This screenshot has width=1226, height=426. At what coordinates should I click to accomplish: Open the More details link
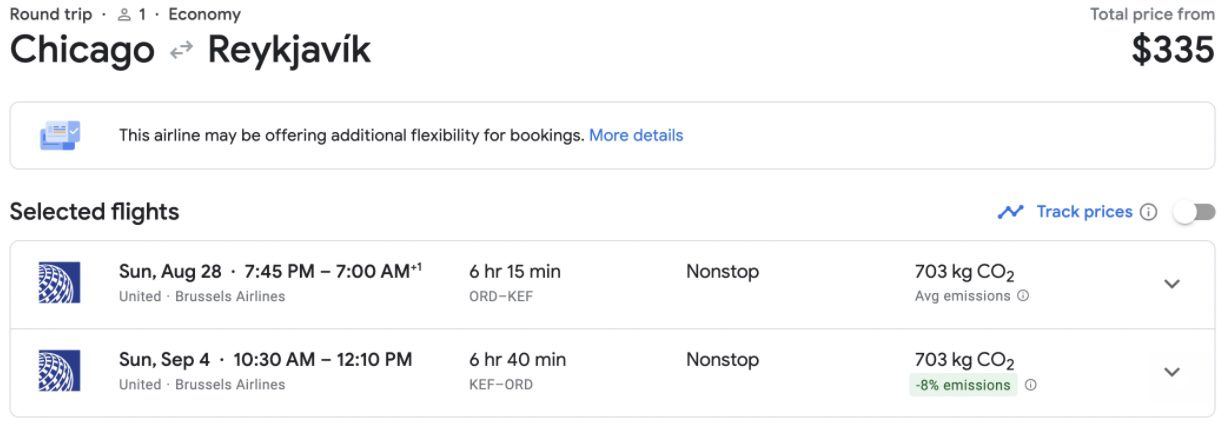(x=636, y=135)
